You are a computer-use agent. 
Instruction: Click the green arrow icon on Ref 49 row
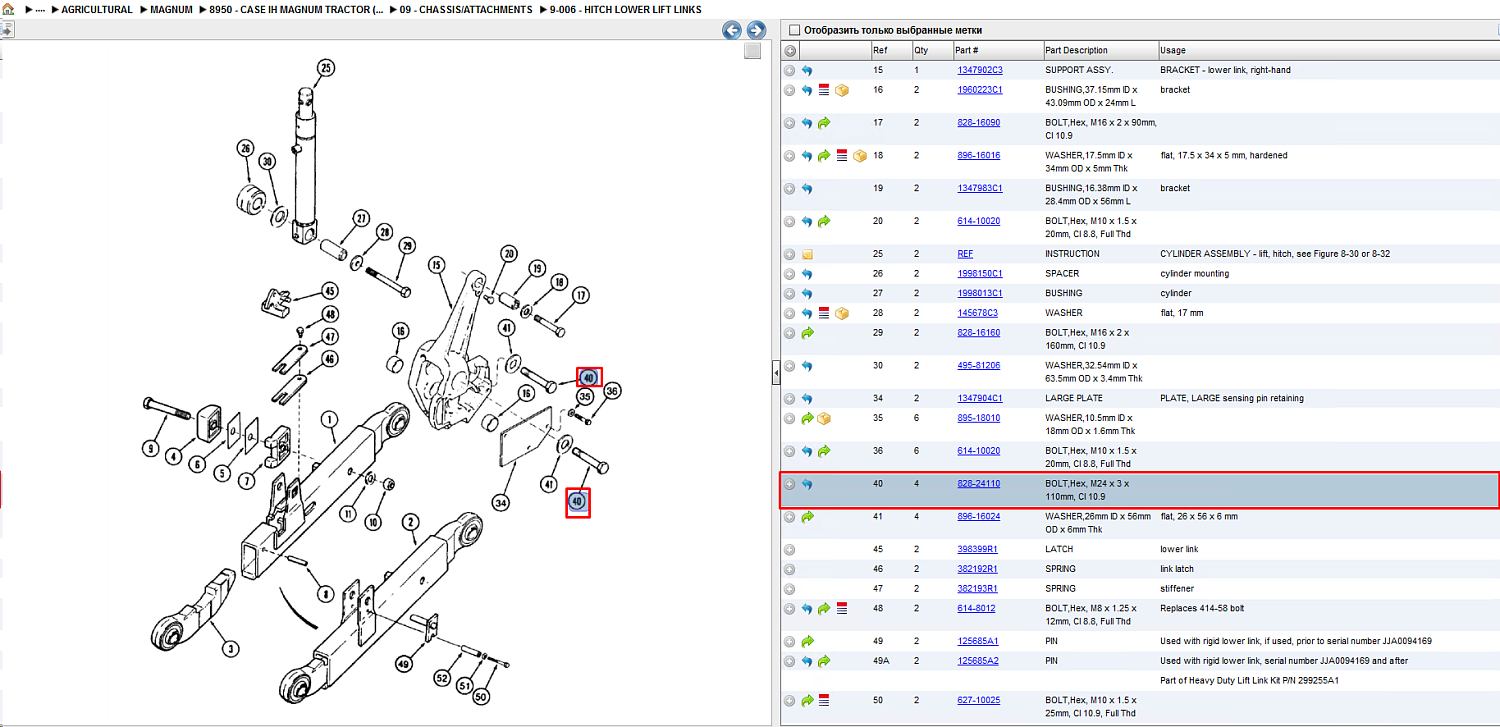coord(807,641)
